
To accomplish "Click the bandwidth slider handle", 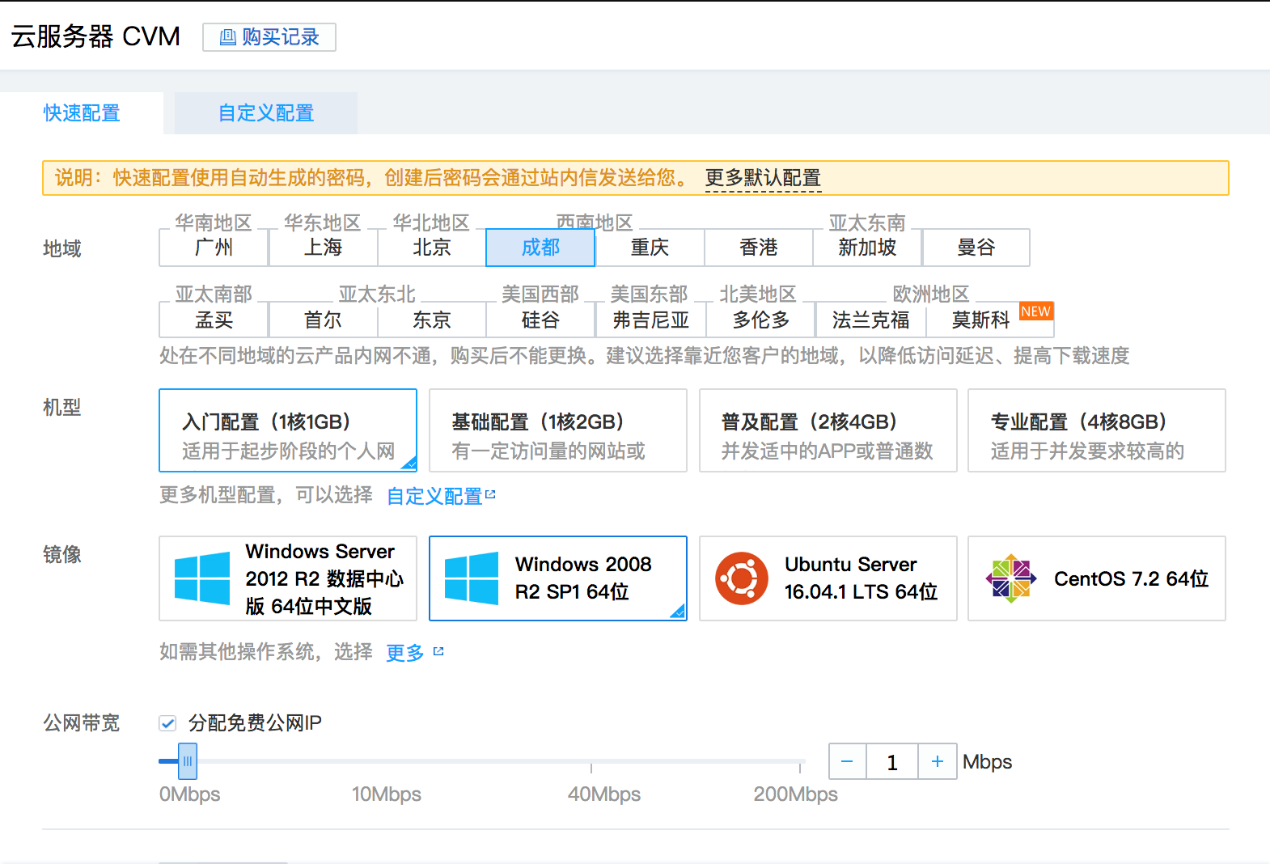I will (x=187, y=761).
